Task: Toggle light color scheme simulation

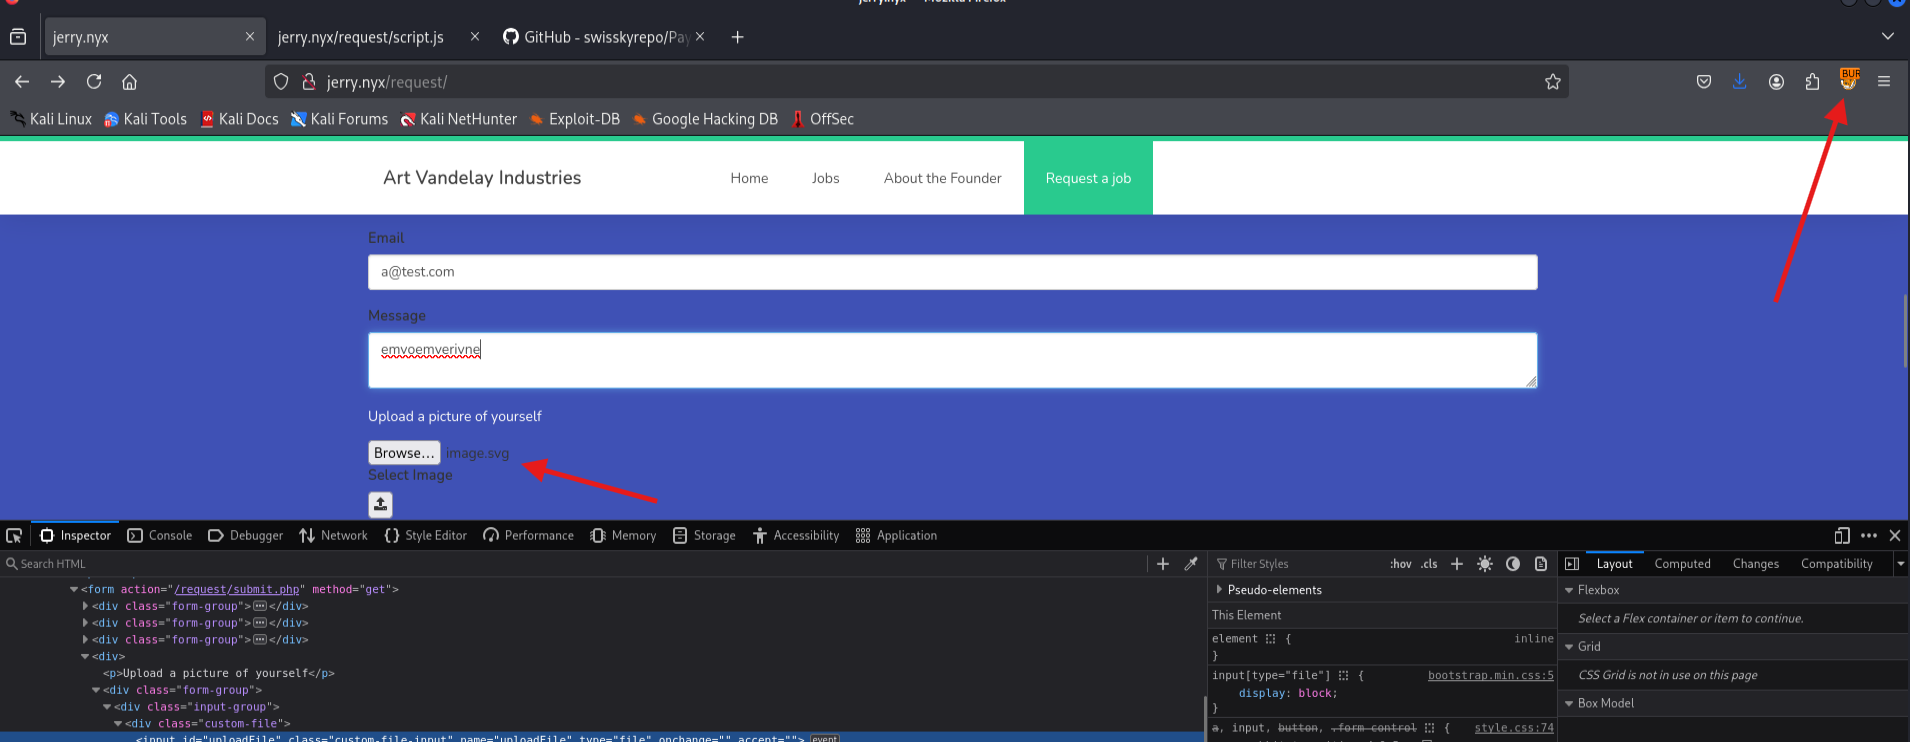Action: pyautogui.click(x=1485, y=564)
